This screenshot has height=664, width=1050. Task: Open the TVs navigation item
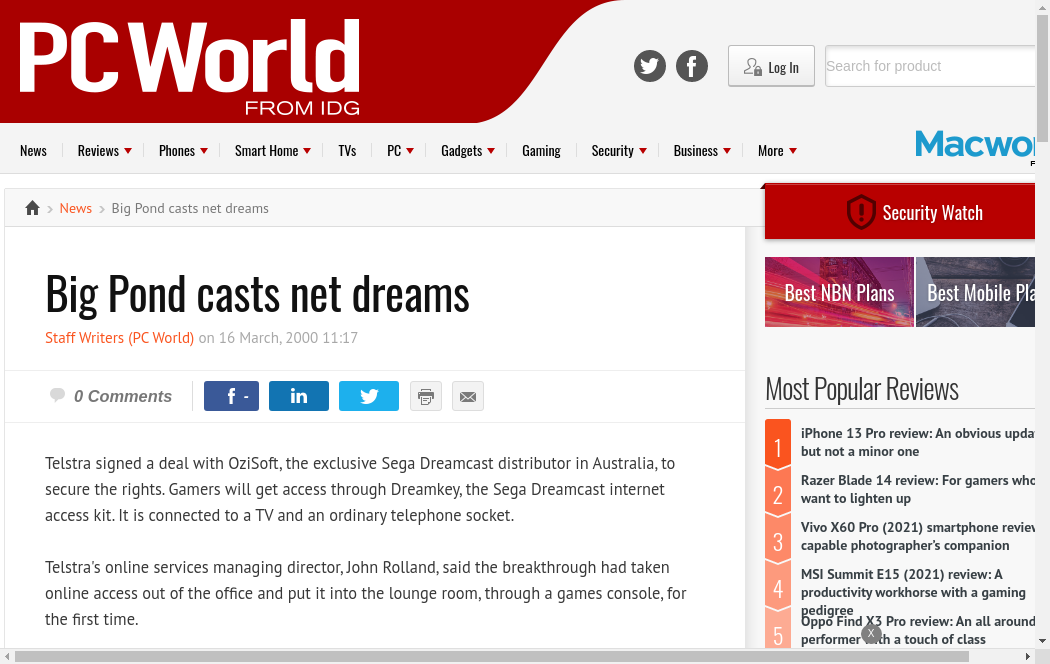[347, 151]
